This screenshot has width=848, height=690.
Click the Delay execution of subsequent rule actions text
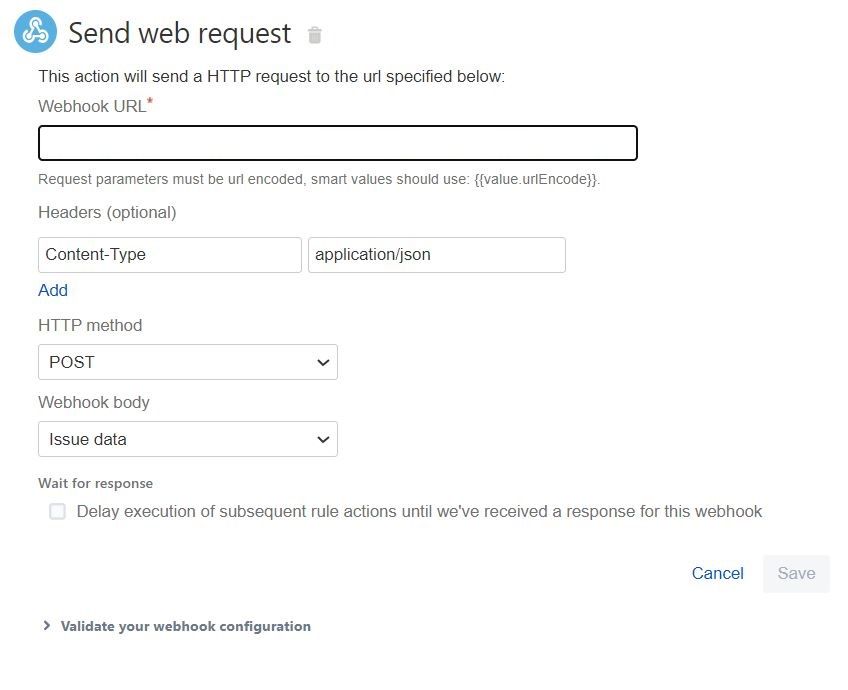[x=419, y=511]
